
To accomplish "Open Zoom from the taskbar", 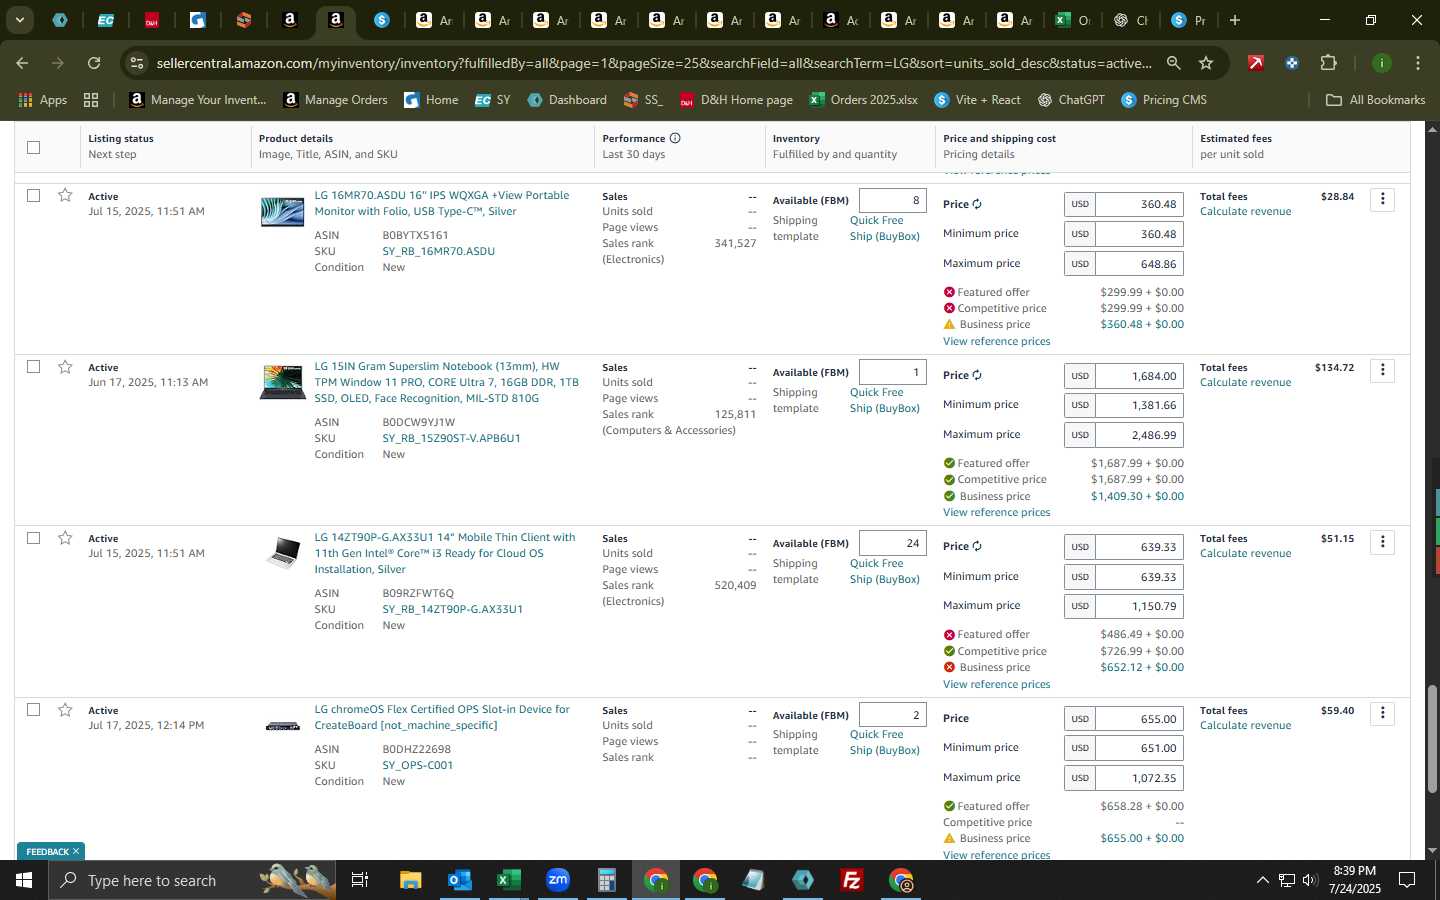I will (557, 880).
